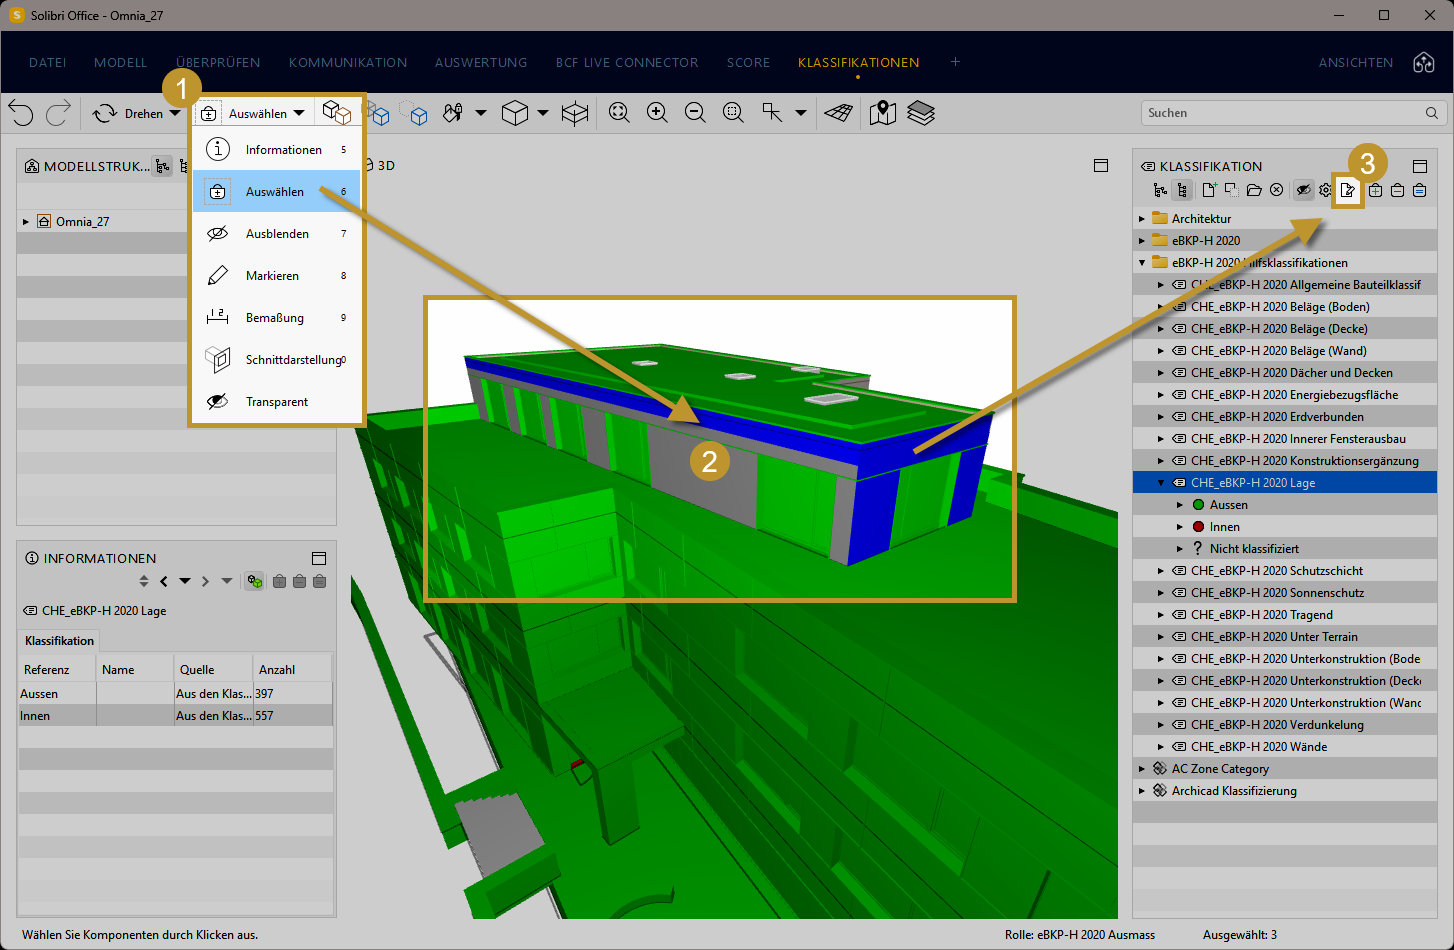Choose Markieren in the dropdown menu

tap(276, 276)
